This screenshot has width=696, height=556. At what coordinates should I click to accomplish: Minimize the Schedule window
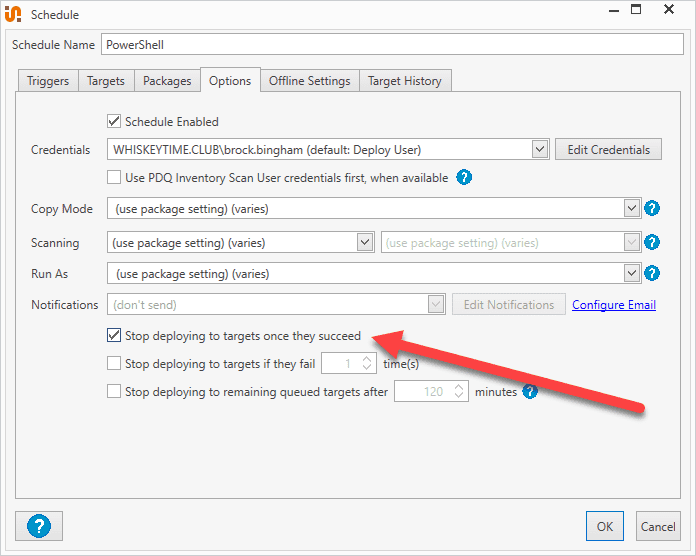coord(614,11)
